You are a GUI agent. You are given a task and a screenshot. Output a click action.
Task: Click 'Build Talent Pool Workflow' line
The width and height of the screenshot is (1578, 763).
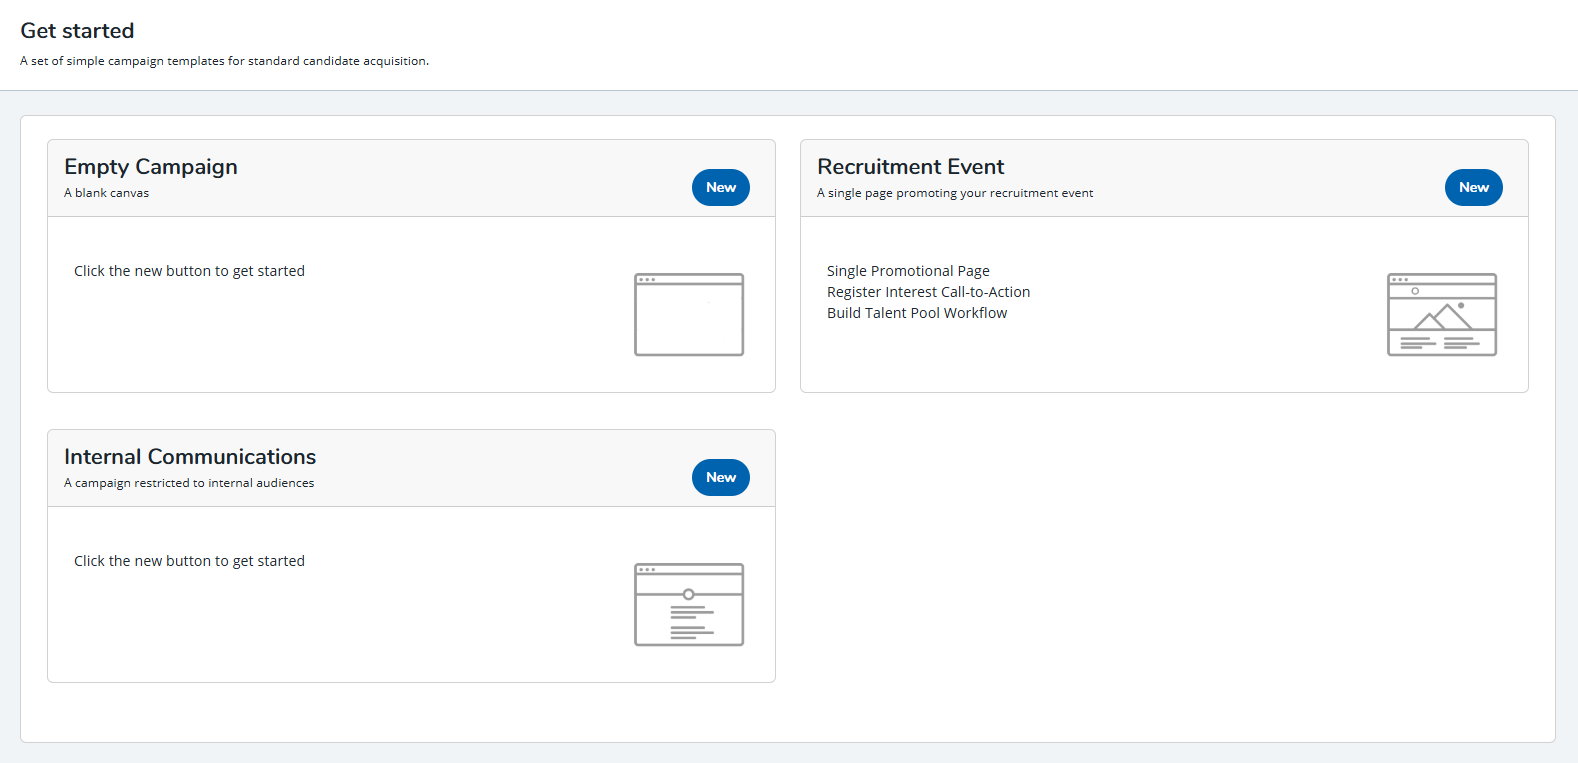point(917,313)
